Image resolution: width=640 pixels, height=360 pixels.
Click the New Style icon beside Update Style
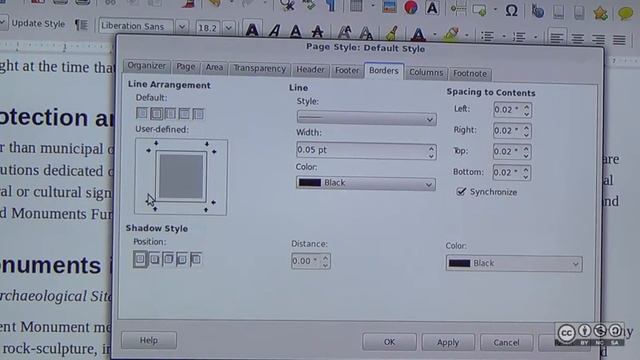click(81, 25)
